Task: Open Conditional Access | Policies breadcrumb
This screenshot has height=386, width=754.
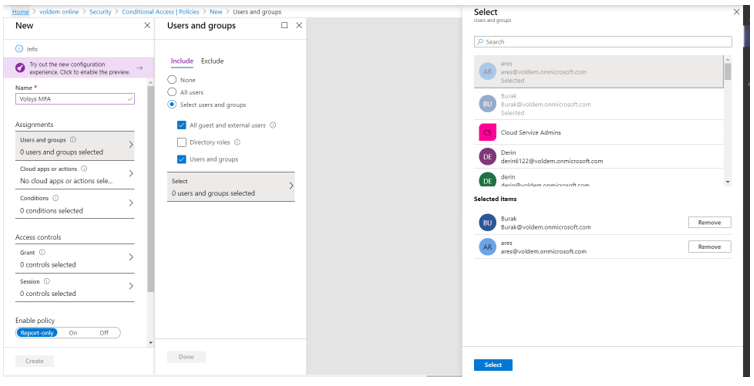Action: point(161,12)
